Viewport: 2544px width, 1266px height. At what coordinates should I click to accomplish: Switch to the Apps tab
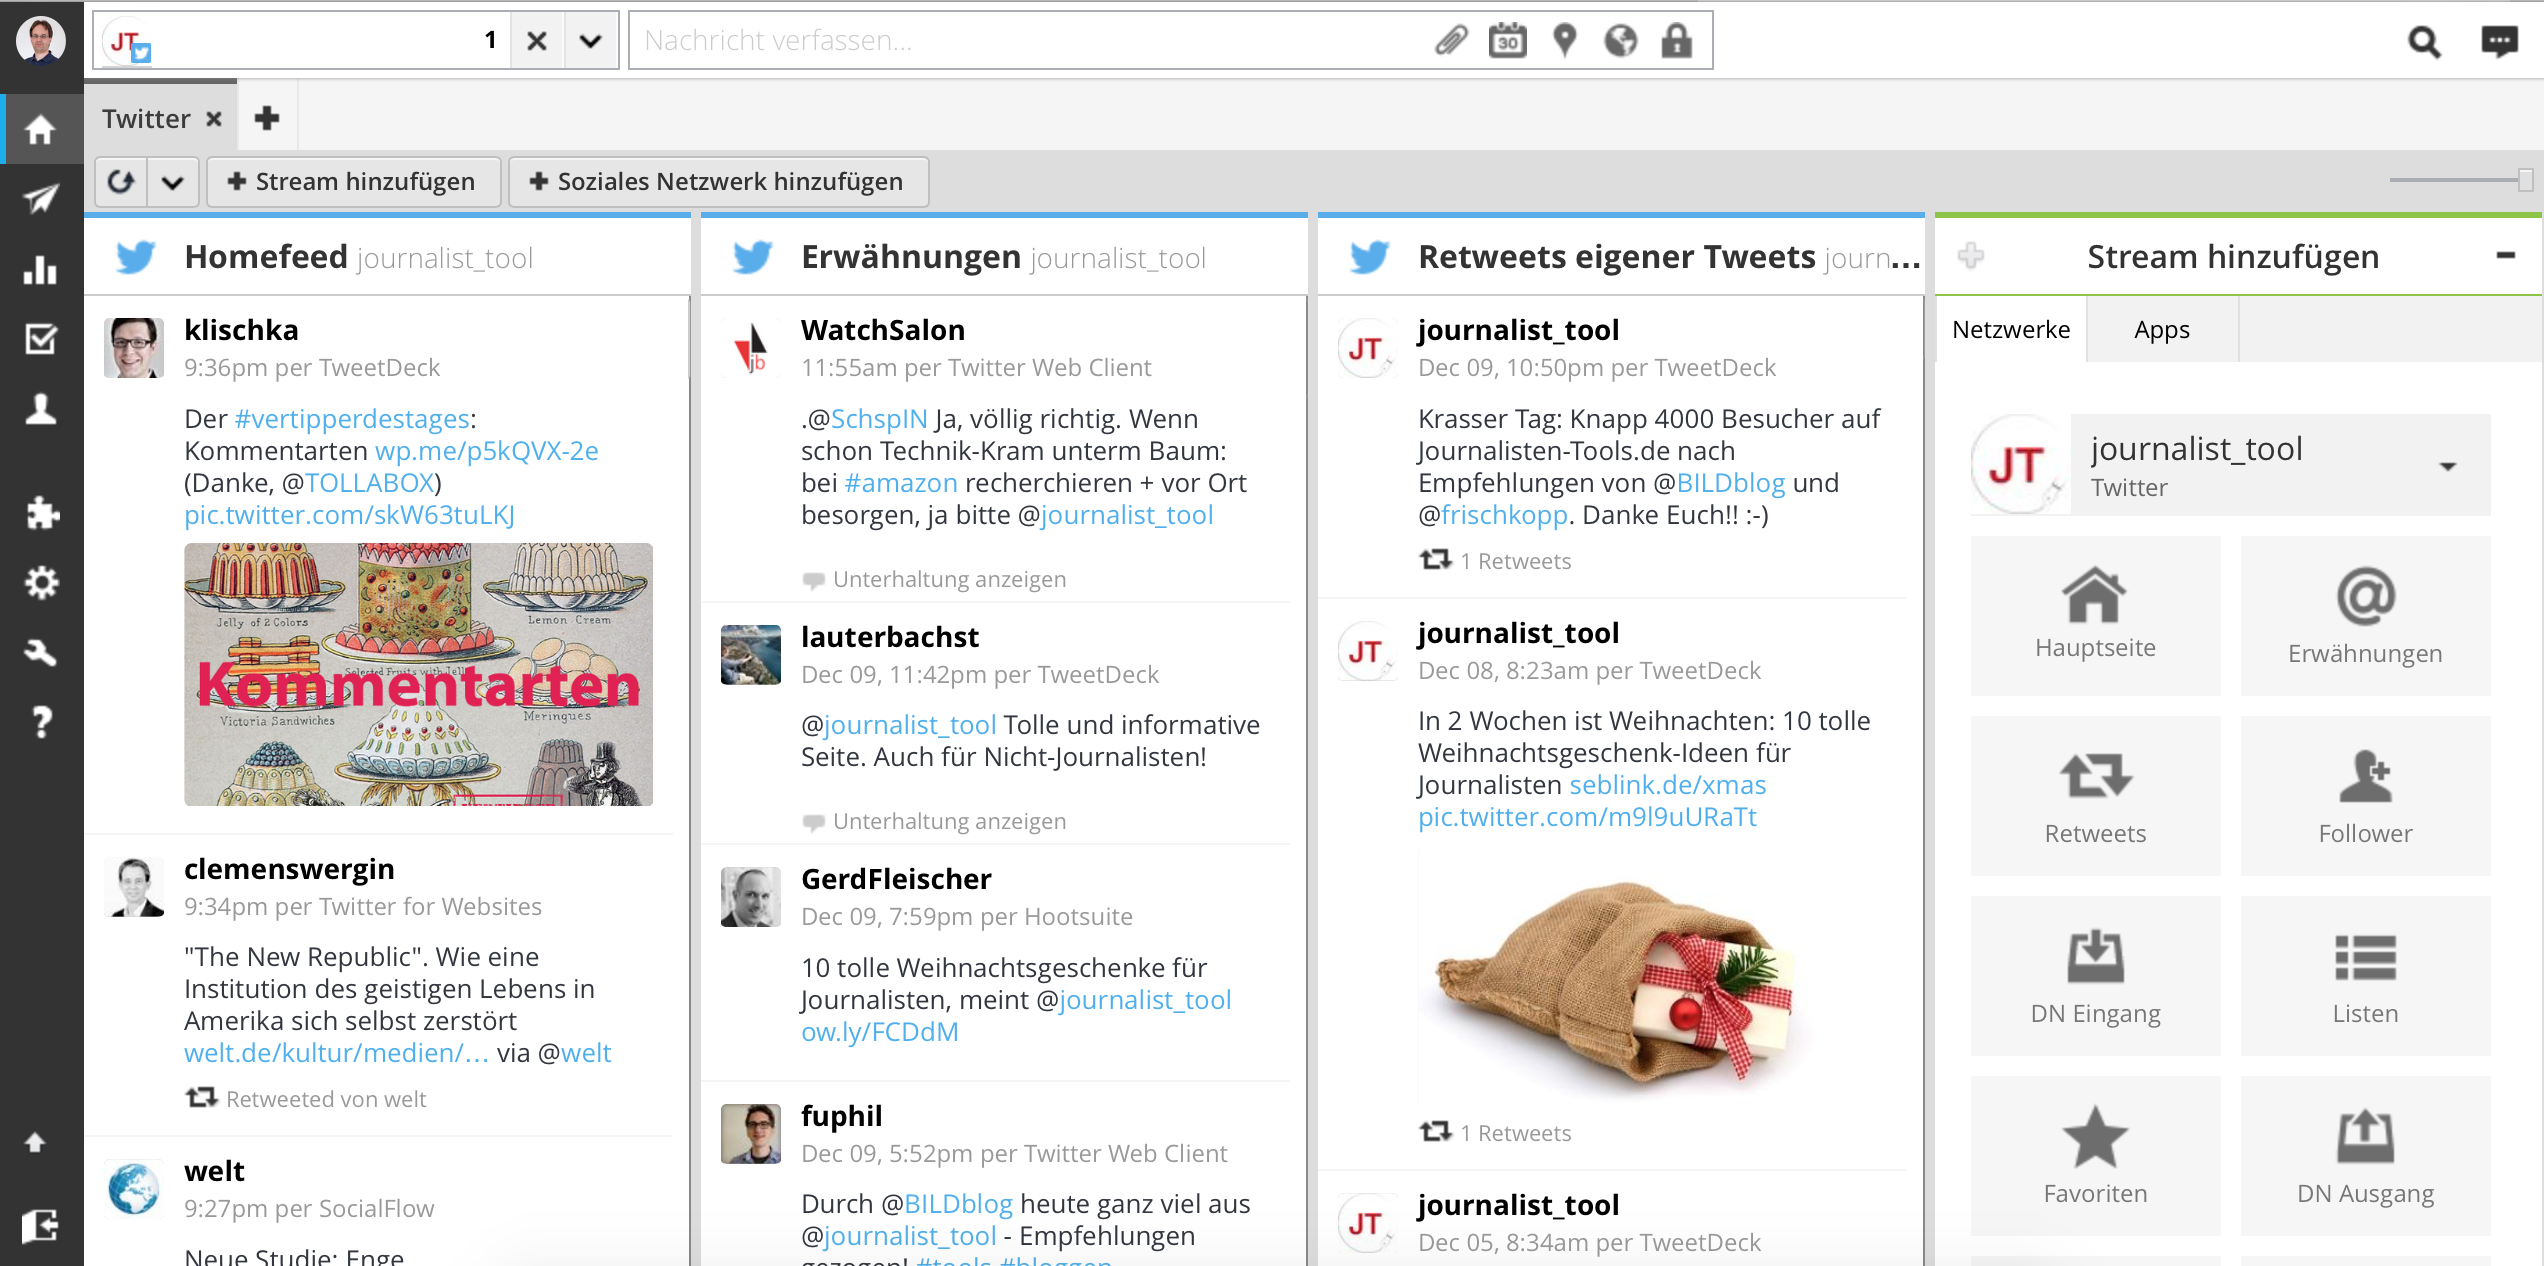click(x=2162, y=329)
